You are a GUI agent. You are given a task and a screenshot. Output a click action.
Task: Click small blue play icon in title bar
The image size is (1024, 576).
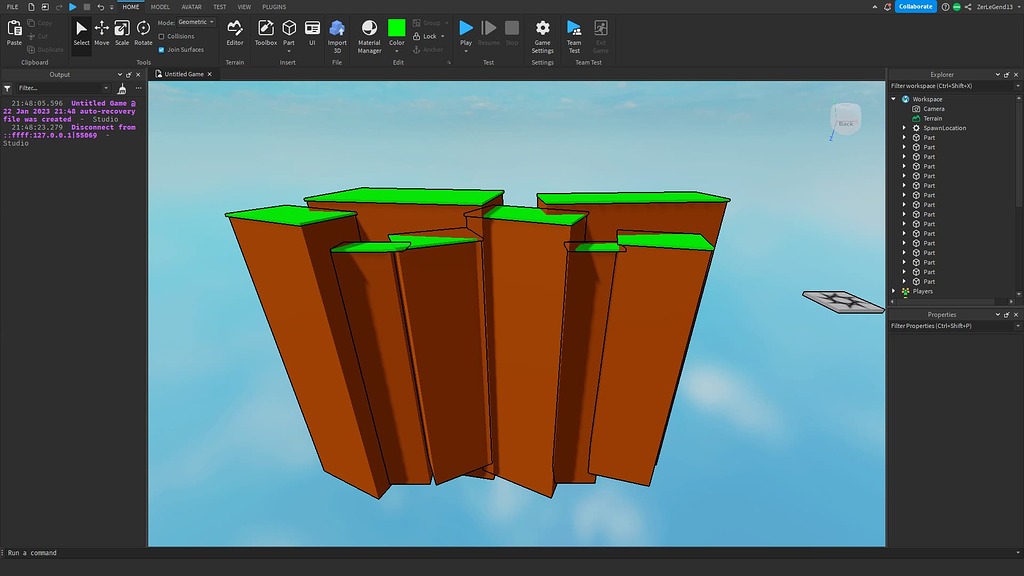[72, 7]
